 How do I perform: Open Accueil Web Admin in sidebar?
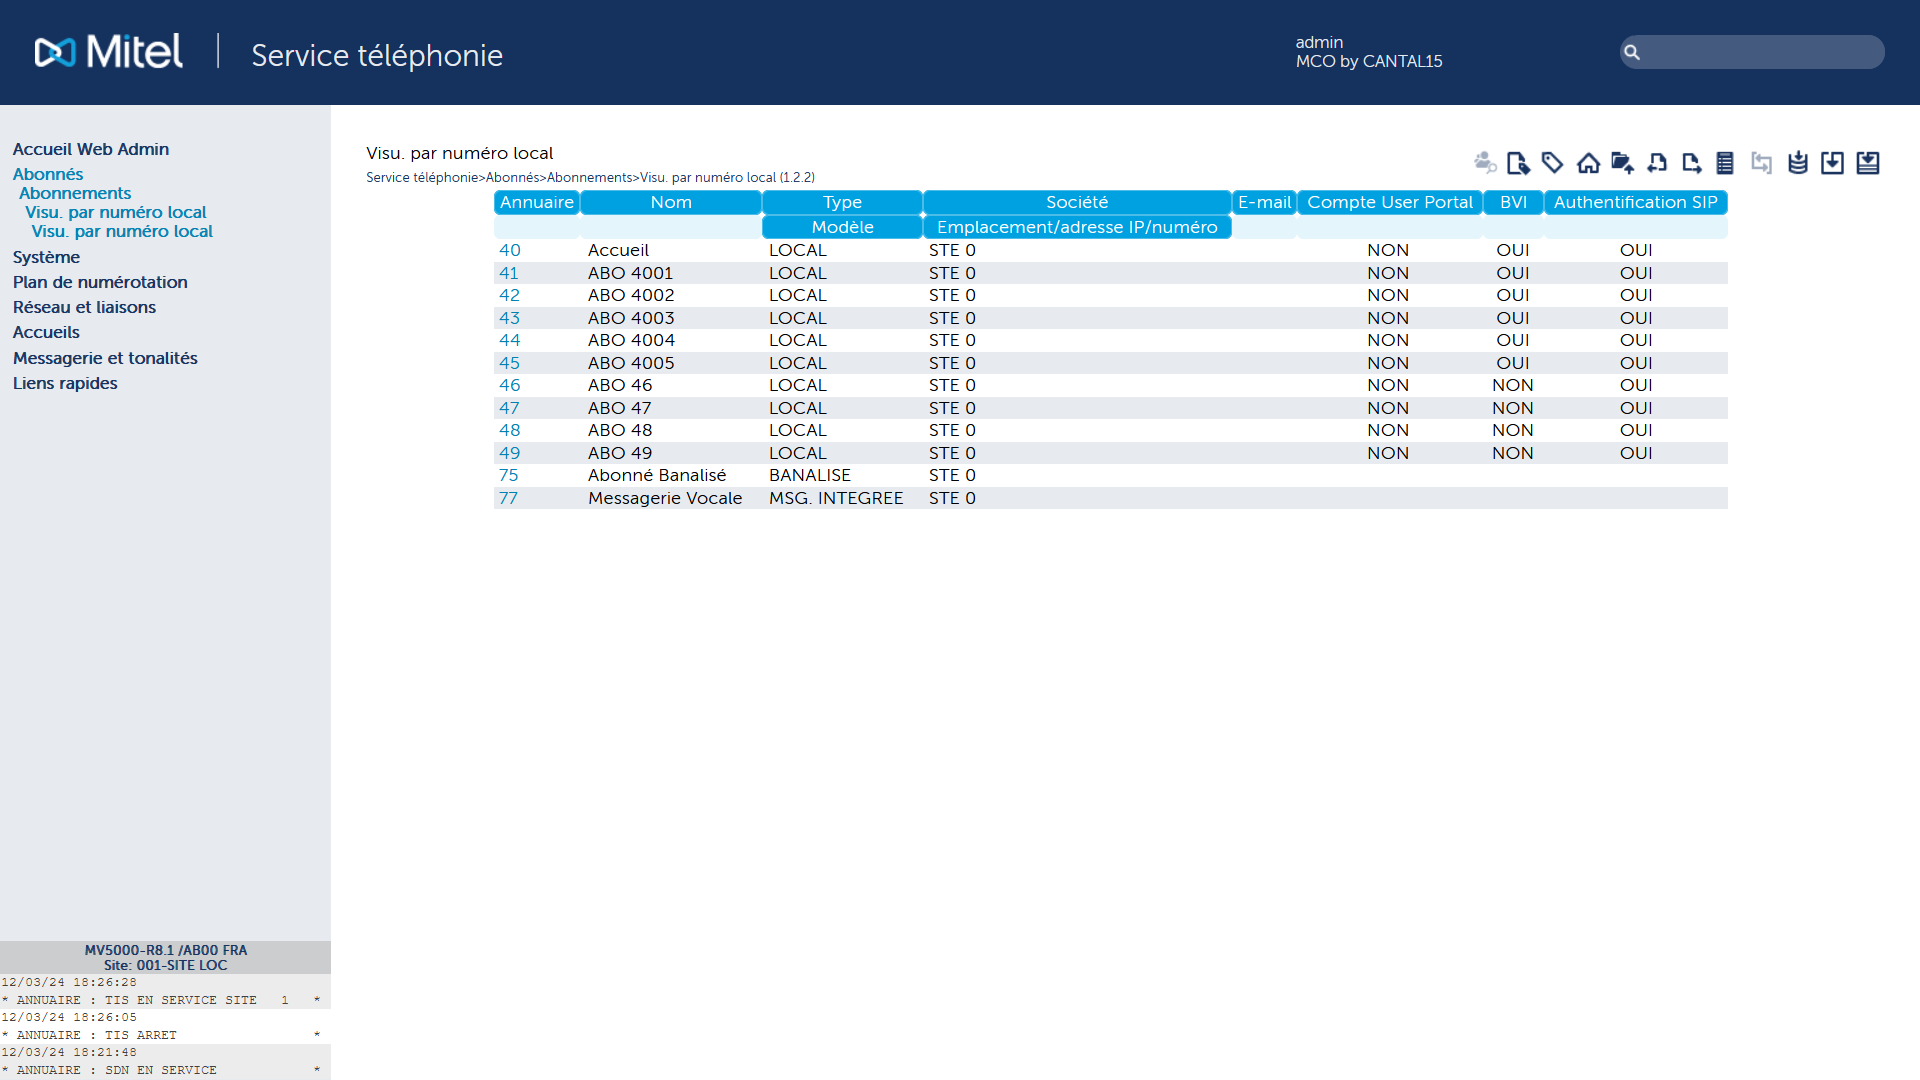click(91, 149)
